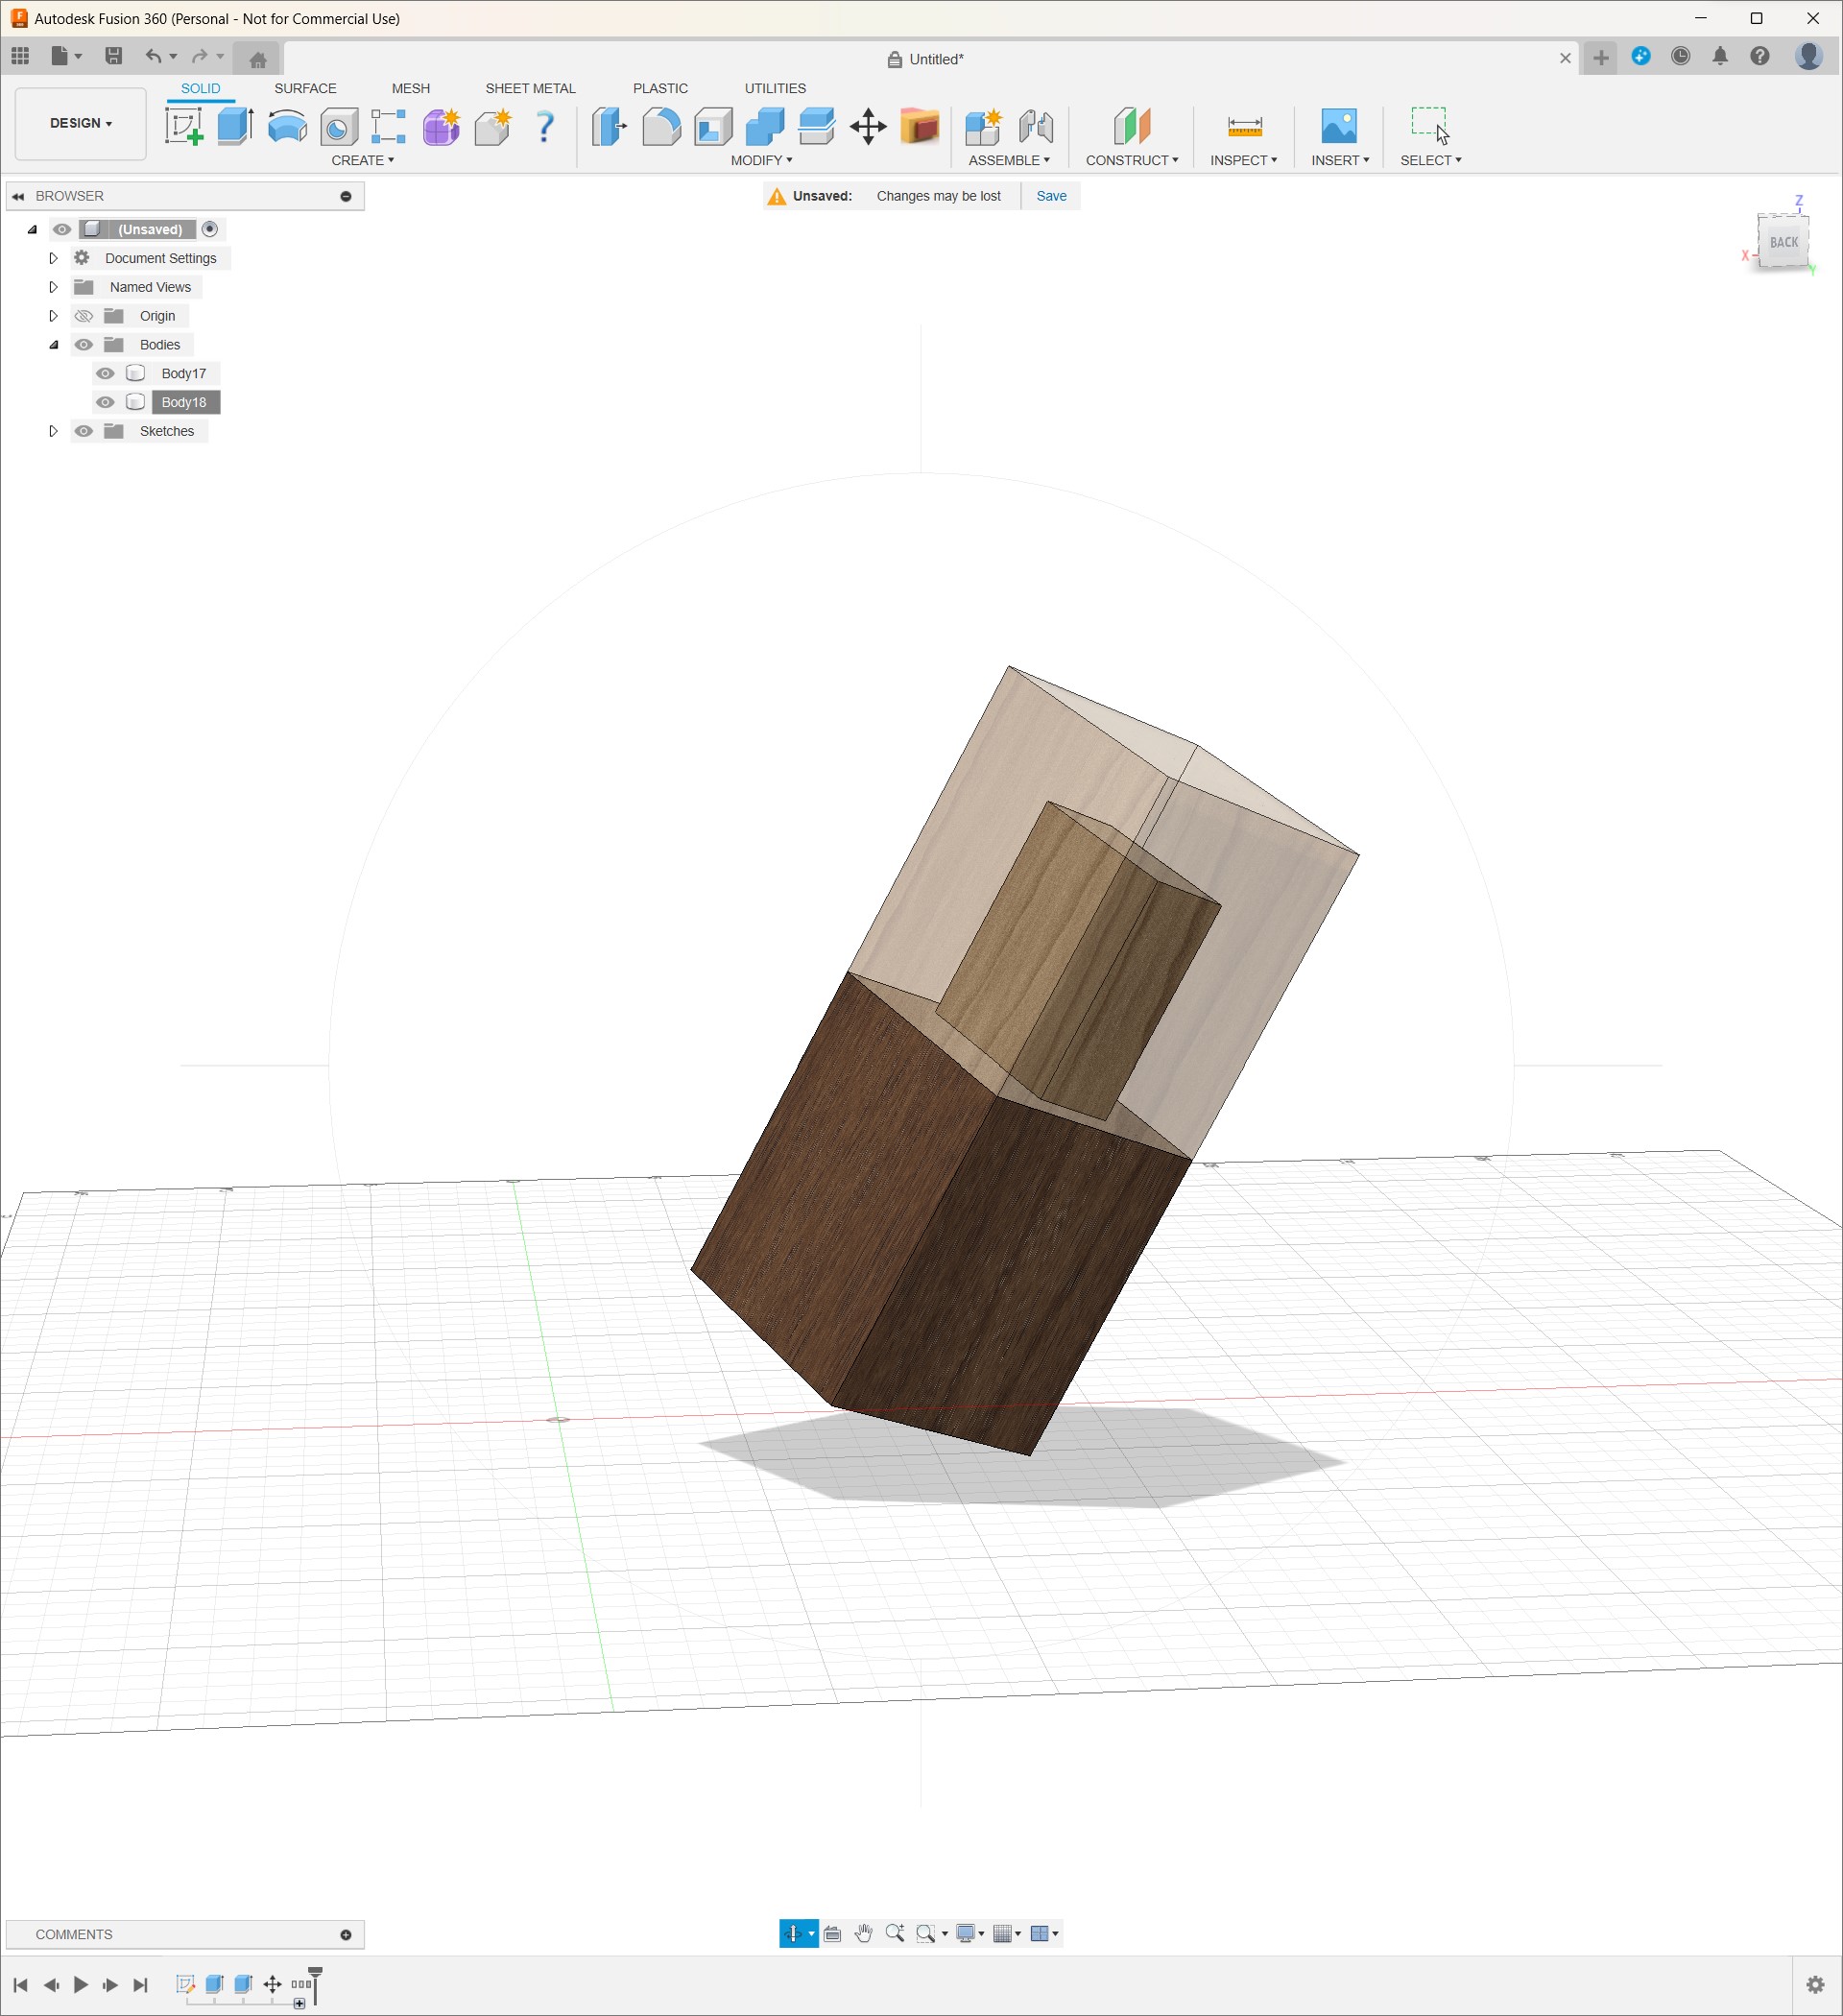Viewport: 1843px width, 2016px height.
Task: Open the SHEET METAL ribbon tab
Action: [x=530, y=88]
